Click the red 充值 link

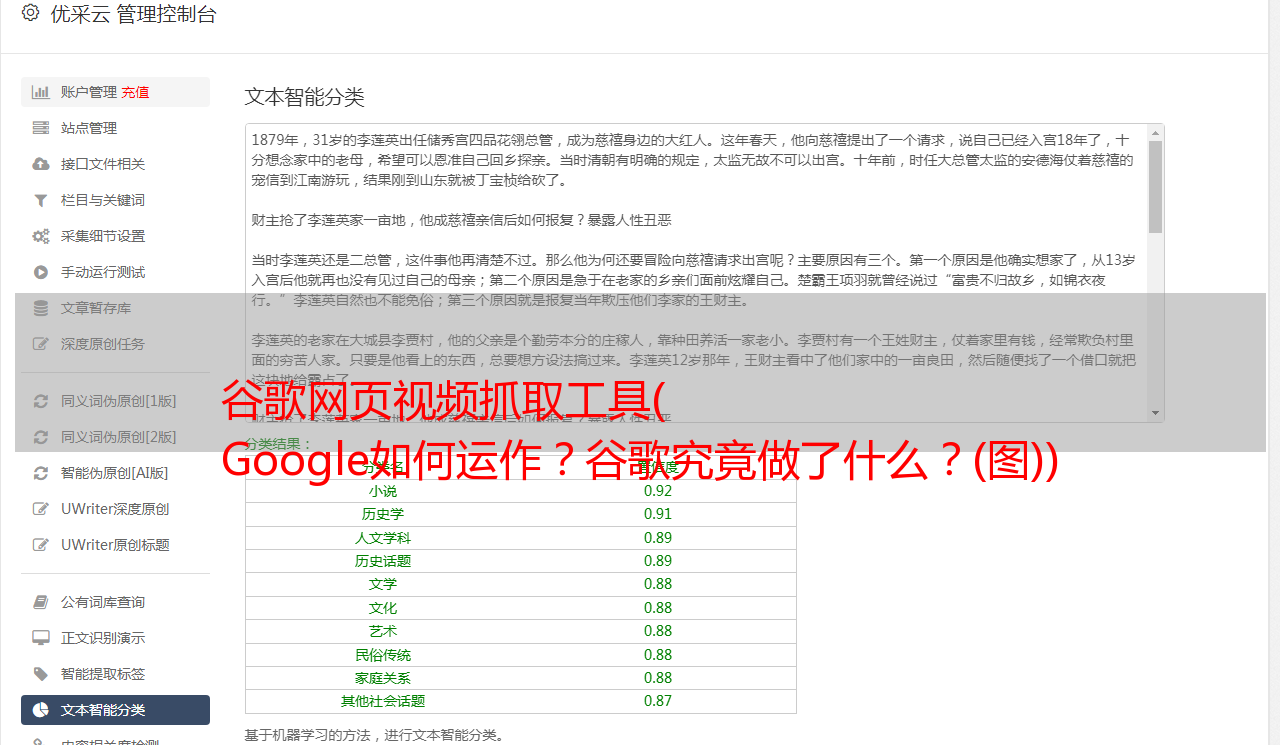coord(135,92)
